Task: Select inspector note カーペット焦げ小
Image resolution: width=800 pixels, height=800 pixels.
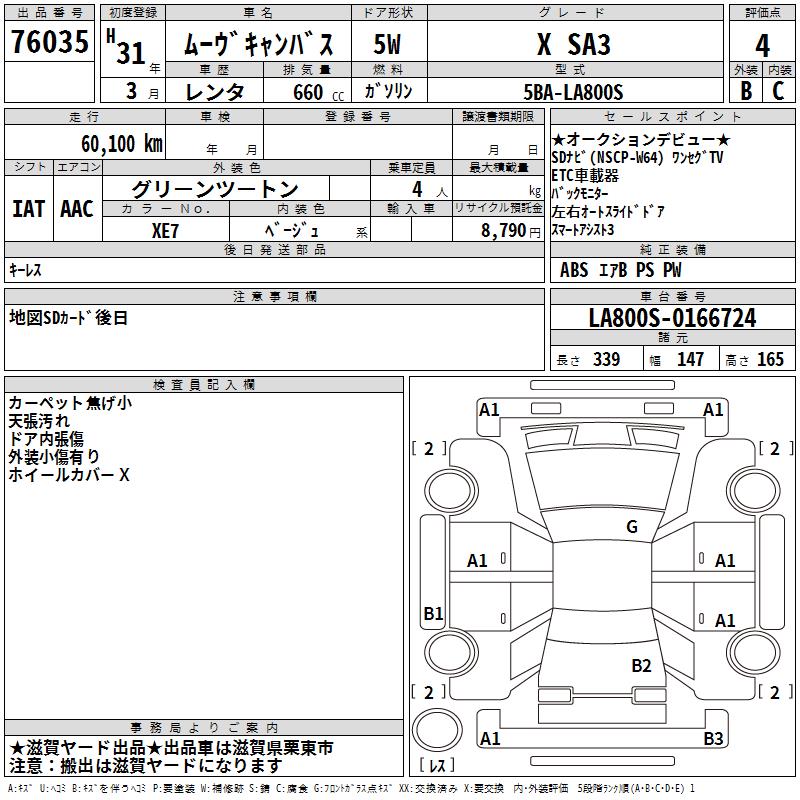Action: click(x=70, y=403)
